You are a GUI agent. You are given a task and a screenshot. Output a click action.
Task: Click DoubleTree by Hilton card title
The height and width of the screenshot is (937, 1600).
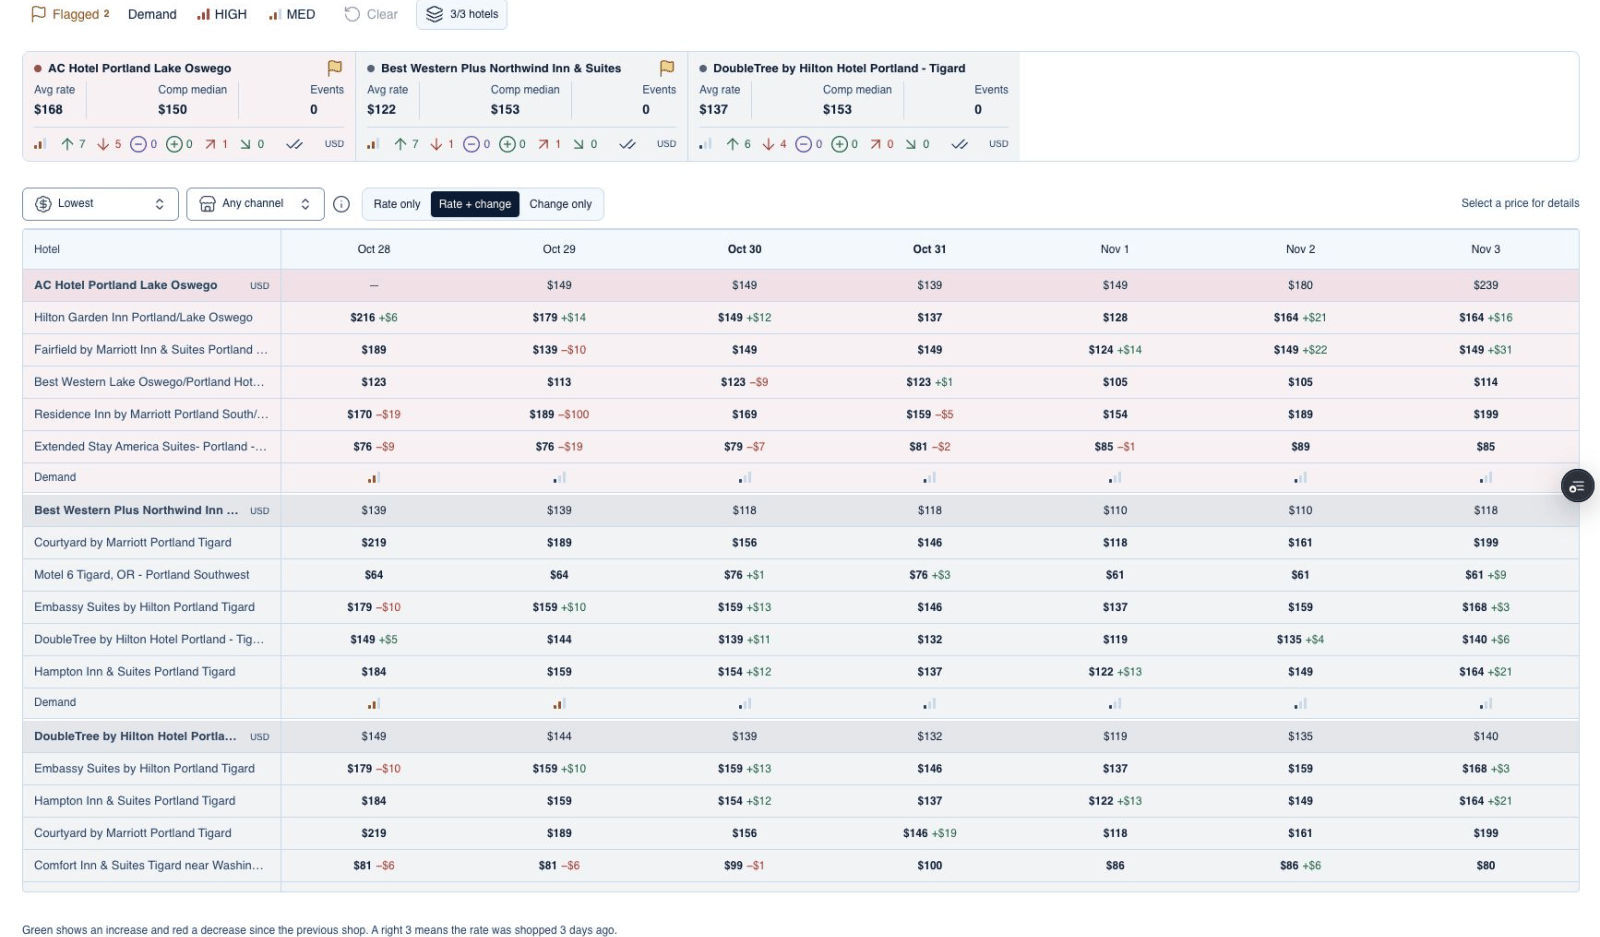click(839, 68)
